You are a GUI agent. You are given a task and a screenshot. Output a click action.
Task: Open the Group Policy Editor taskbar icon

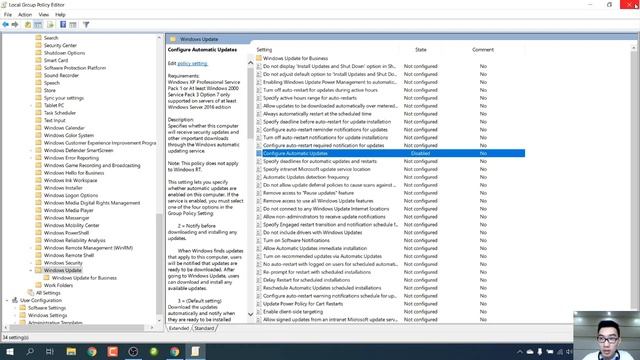click(x=195, y=351)
